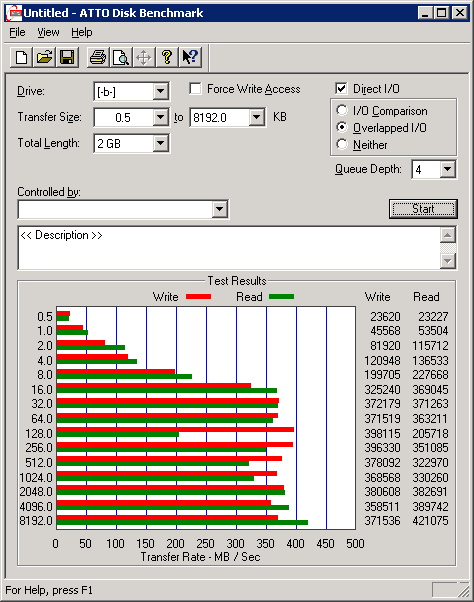474x602 pixels.
Task: Click the write value 398115
Action: 382,434
